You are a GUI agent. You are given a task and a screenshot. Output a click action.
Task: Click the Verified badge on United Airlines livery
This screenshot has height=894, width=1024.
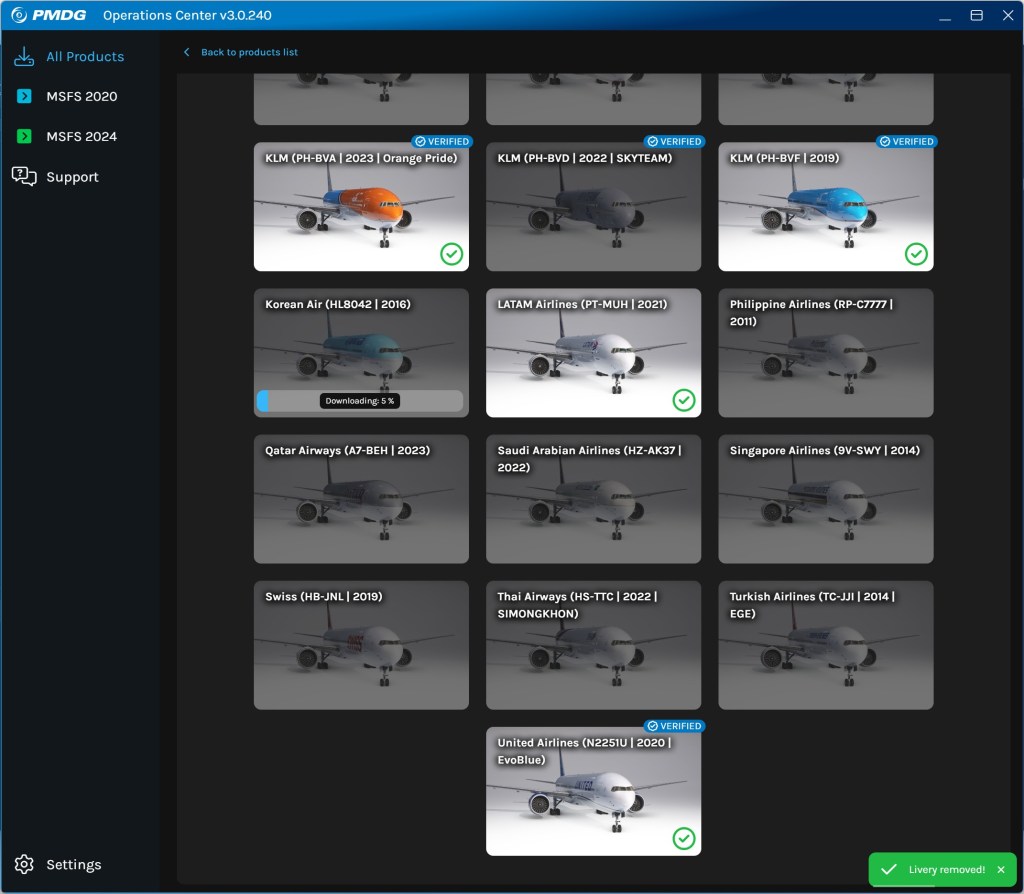click(673, 726)
